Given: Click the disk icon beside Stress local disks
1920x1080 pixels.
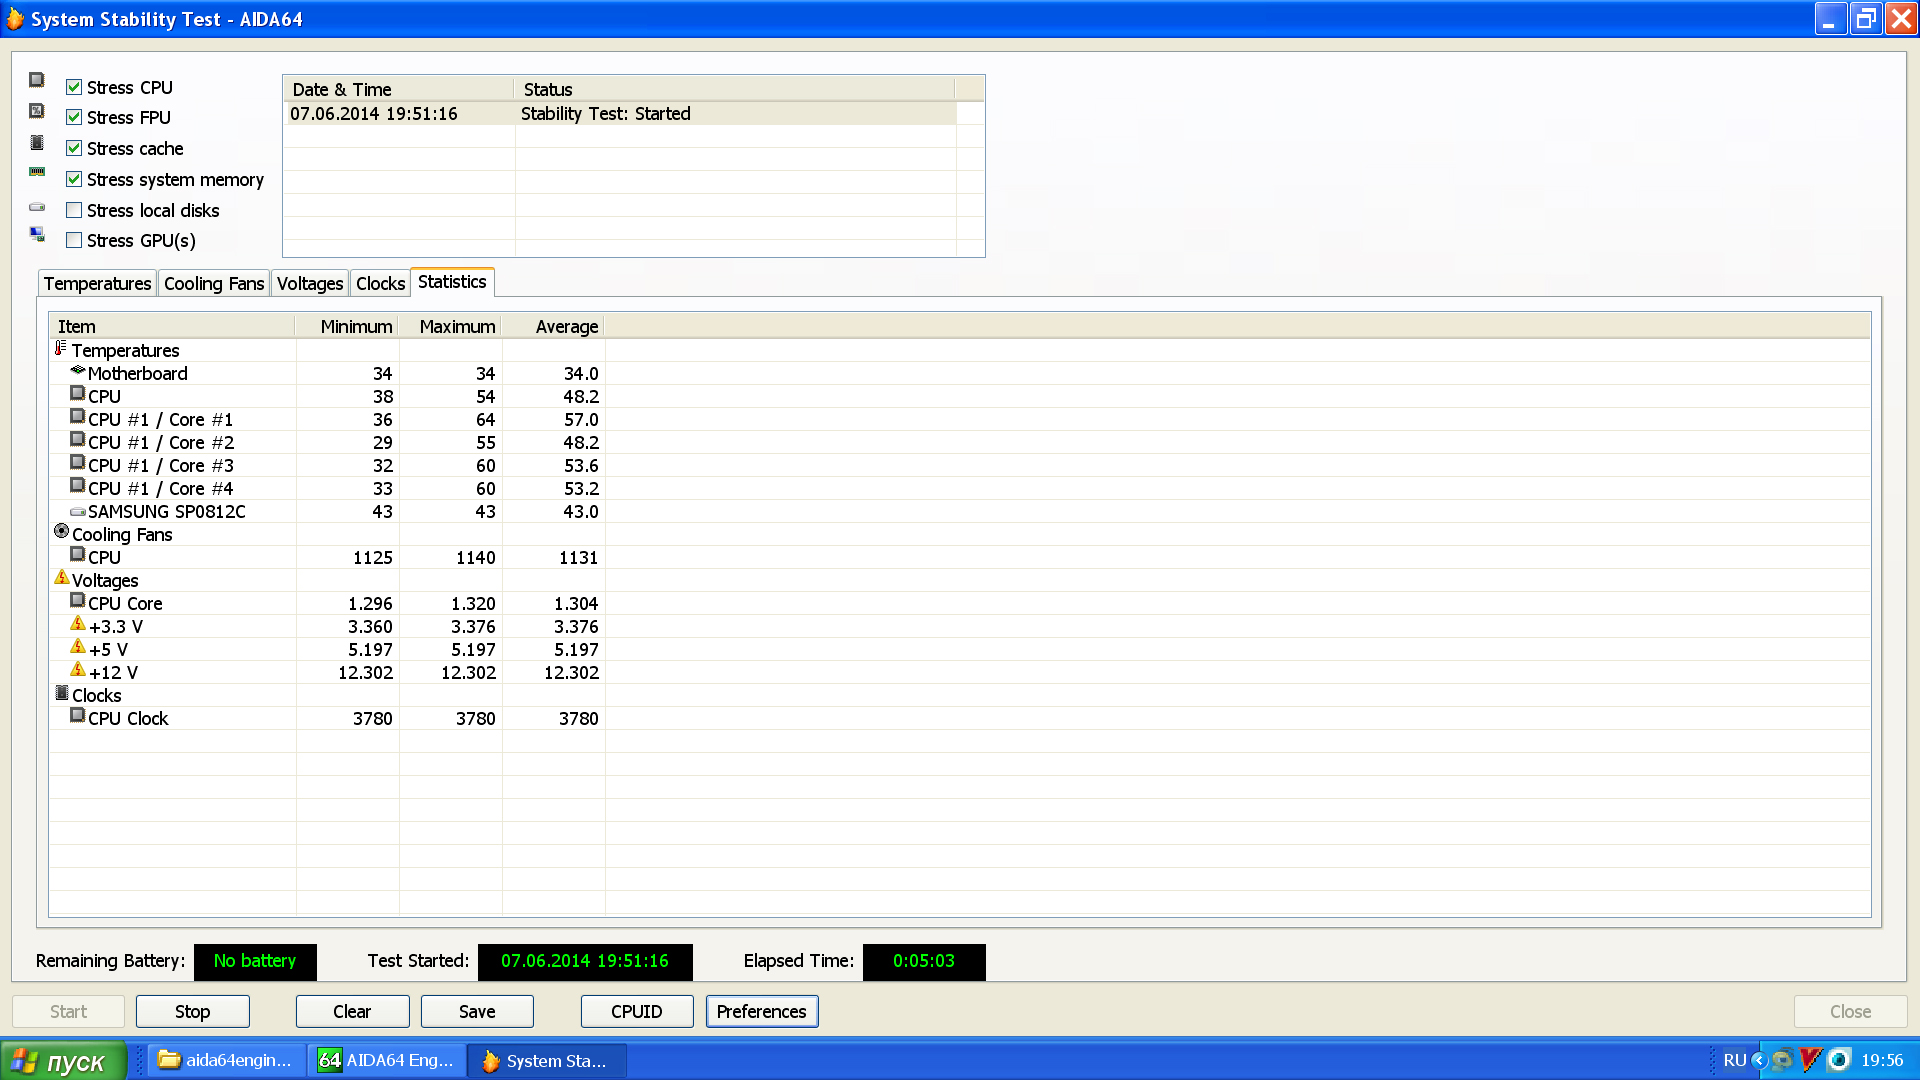Looking at the screenshot, I should [37, 207].
